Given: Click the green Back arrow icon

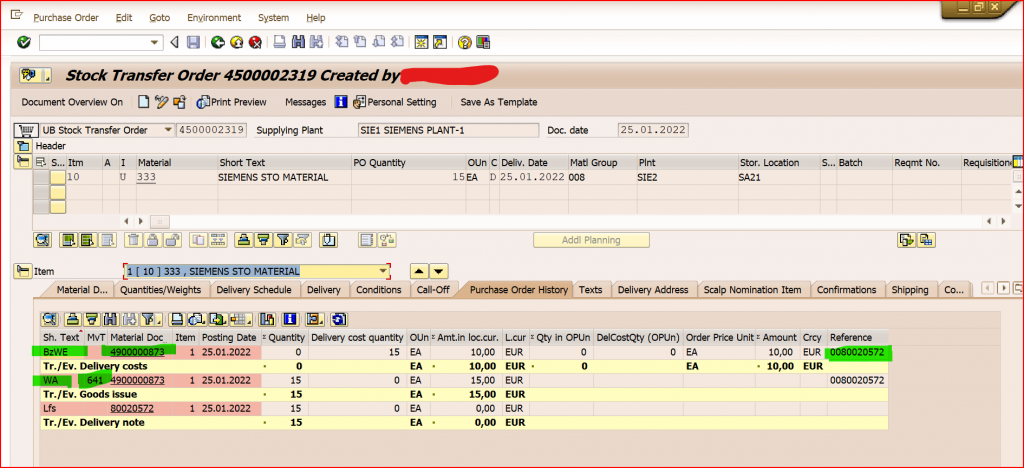Looking at the screenshot, I should (218, 42).
